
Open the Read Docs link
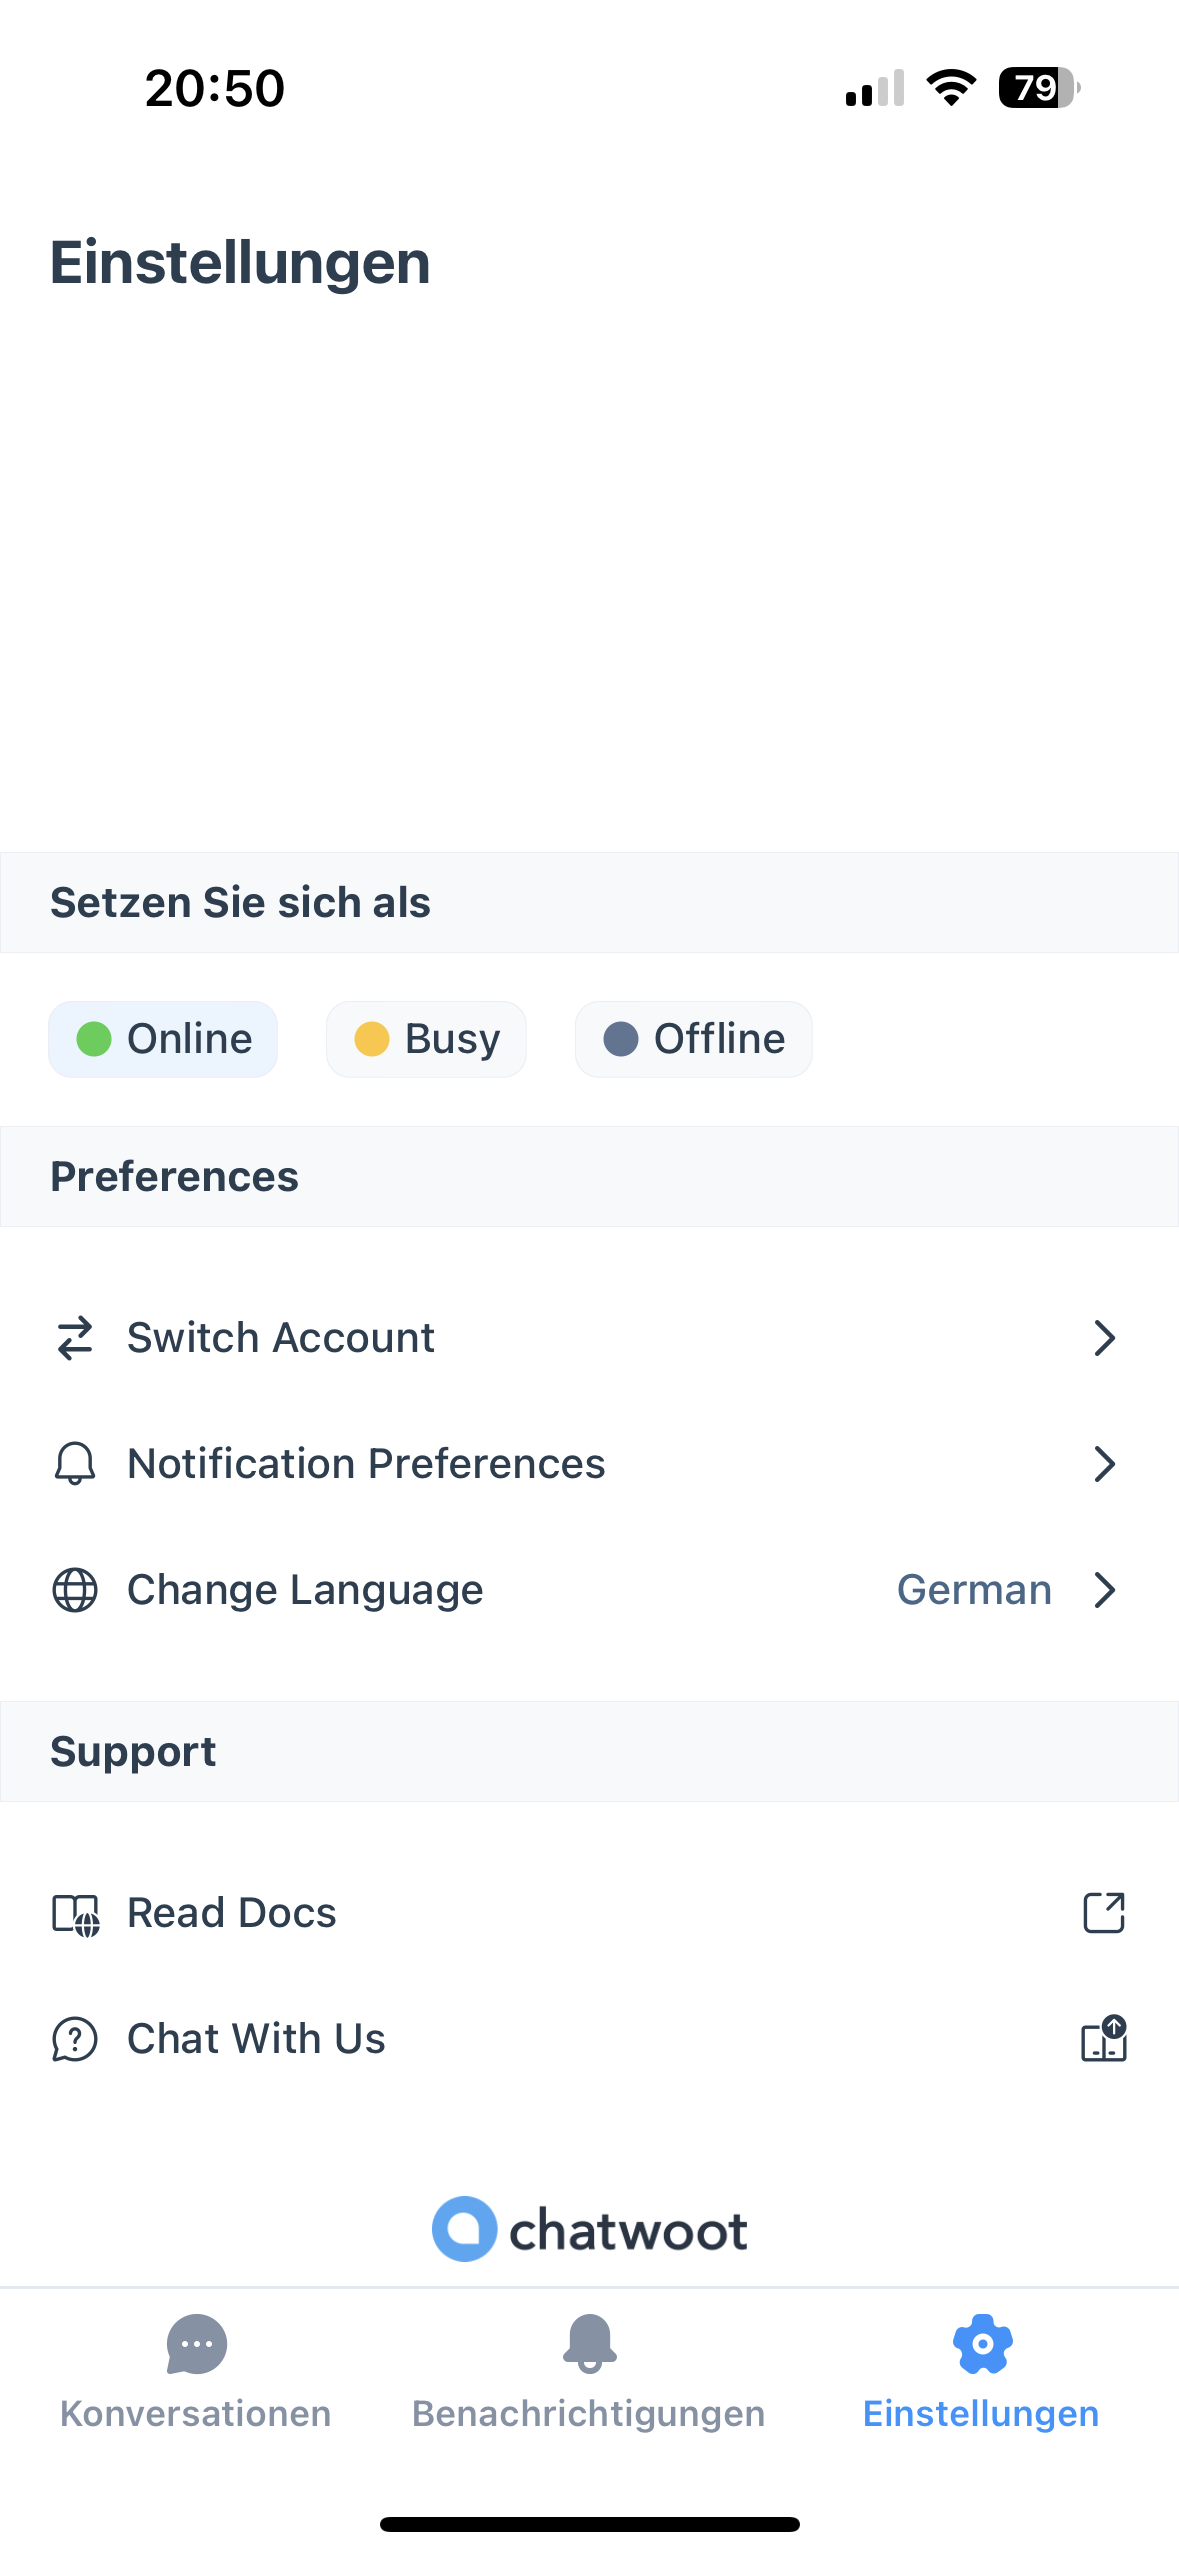(232, 1914)
